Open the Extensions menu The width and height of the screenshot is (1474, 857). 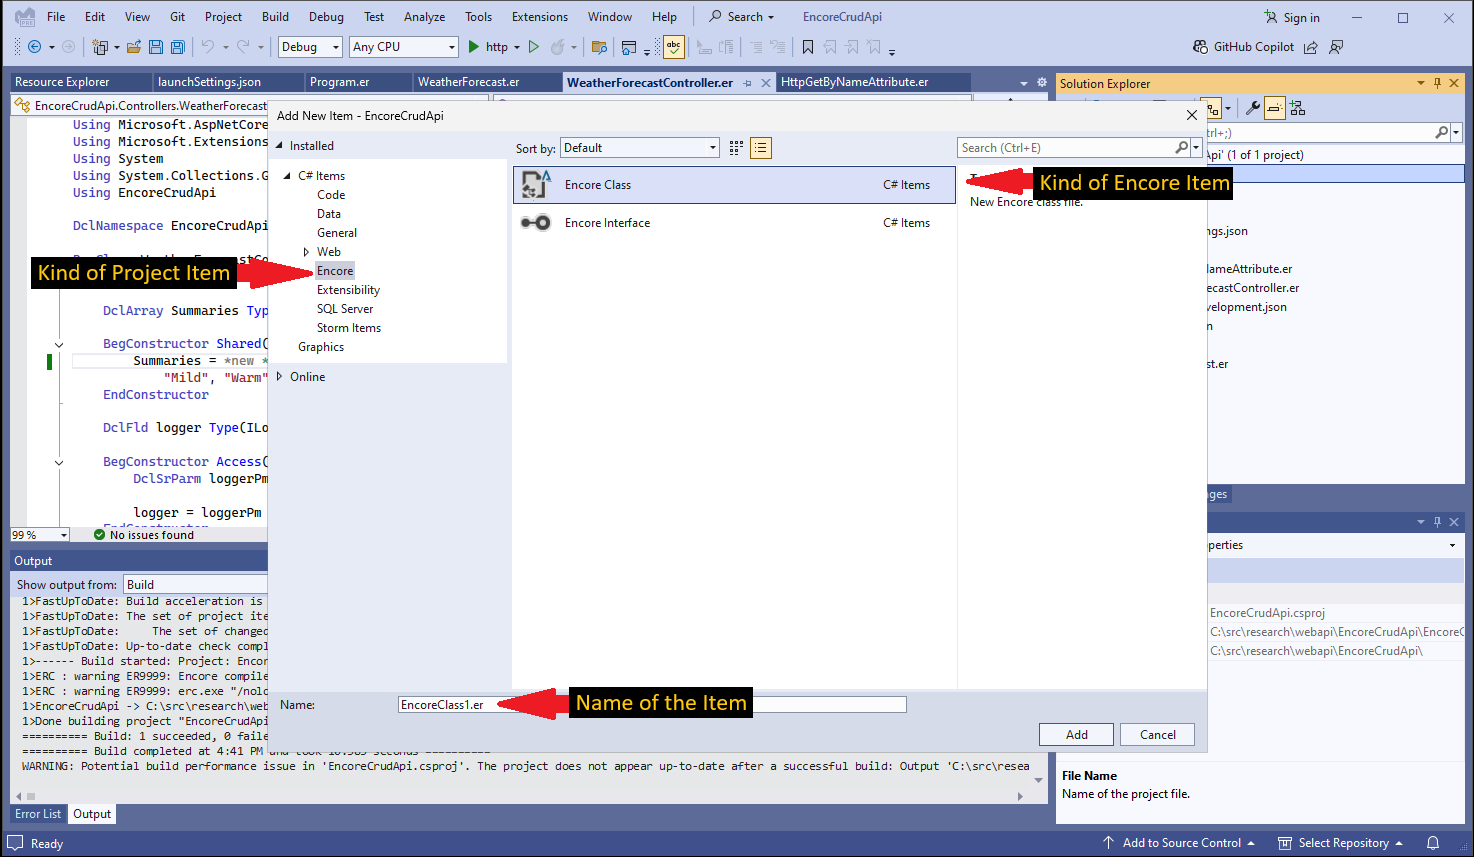[540, 17]
